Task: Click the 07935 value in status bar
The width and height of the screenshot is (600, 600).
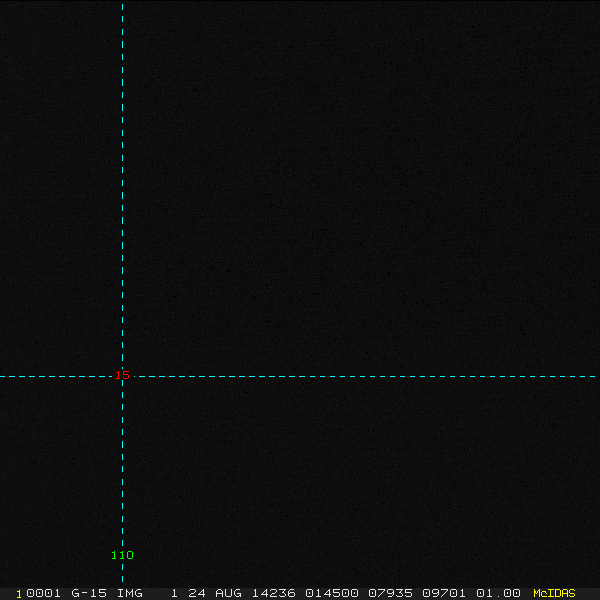Action: (390, 593)
